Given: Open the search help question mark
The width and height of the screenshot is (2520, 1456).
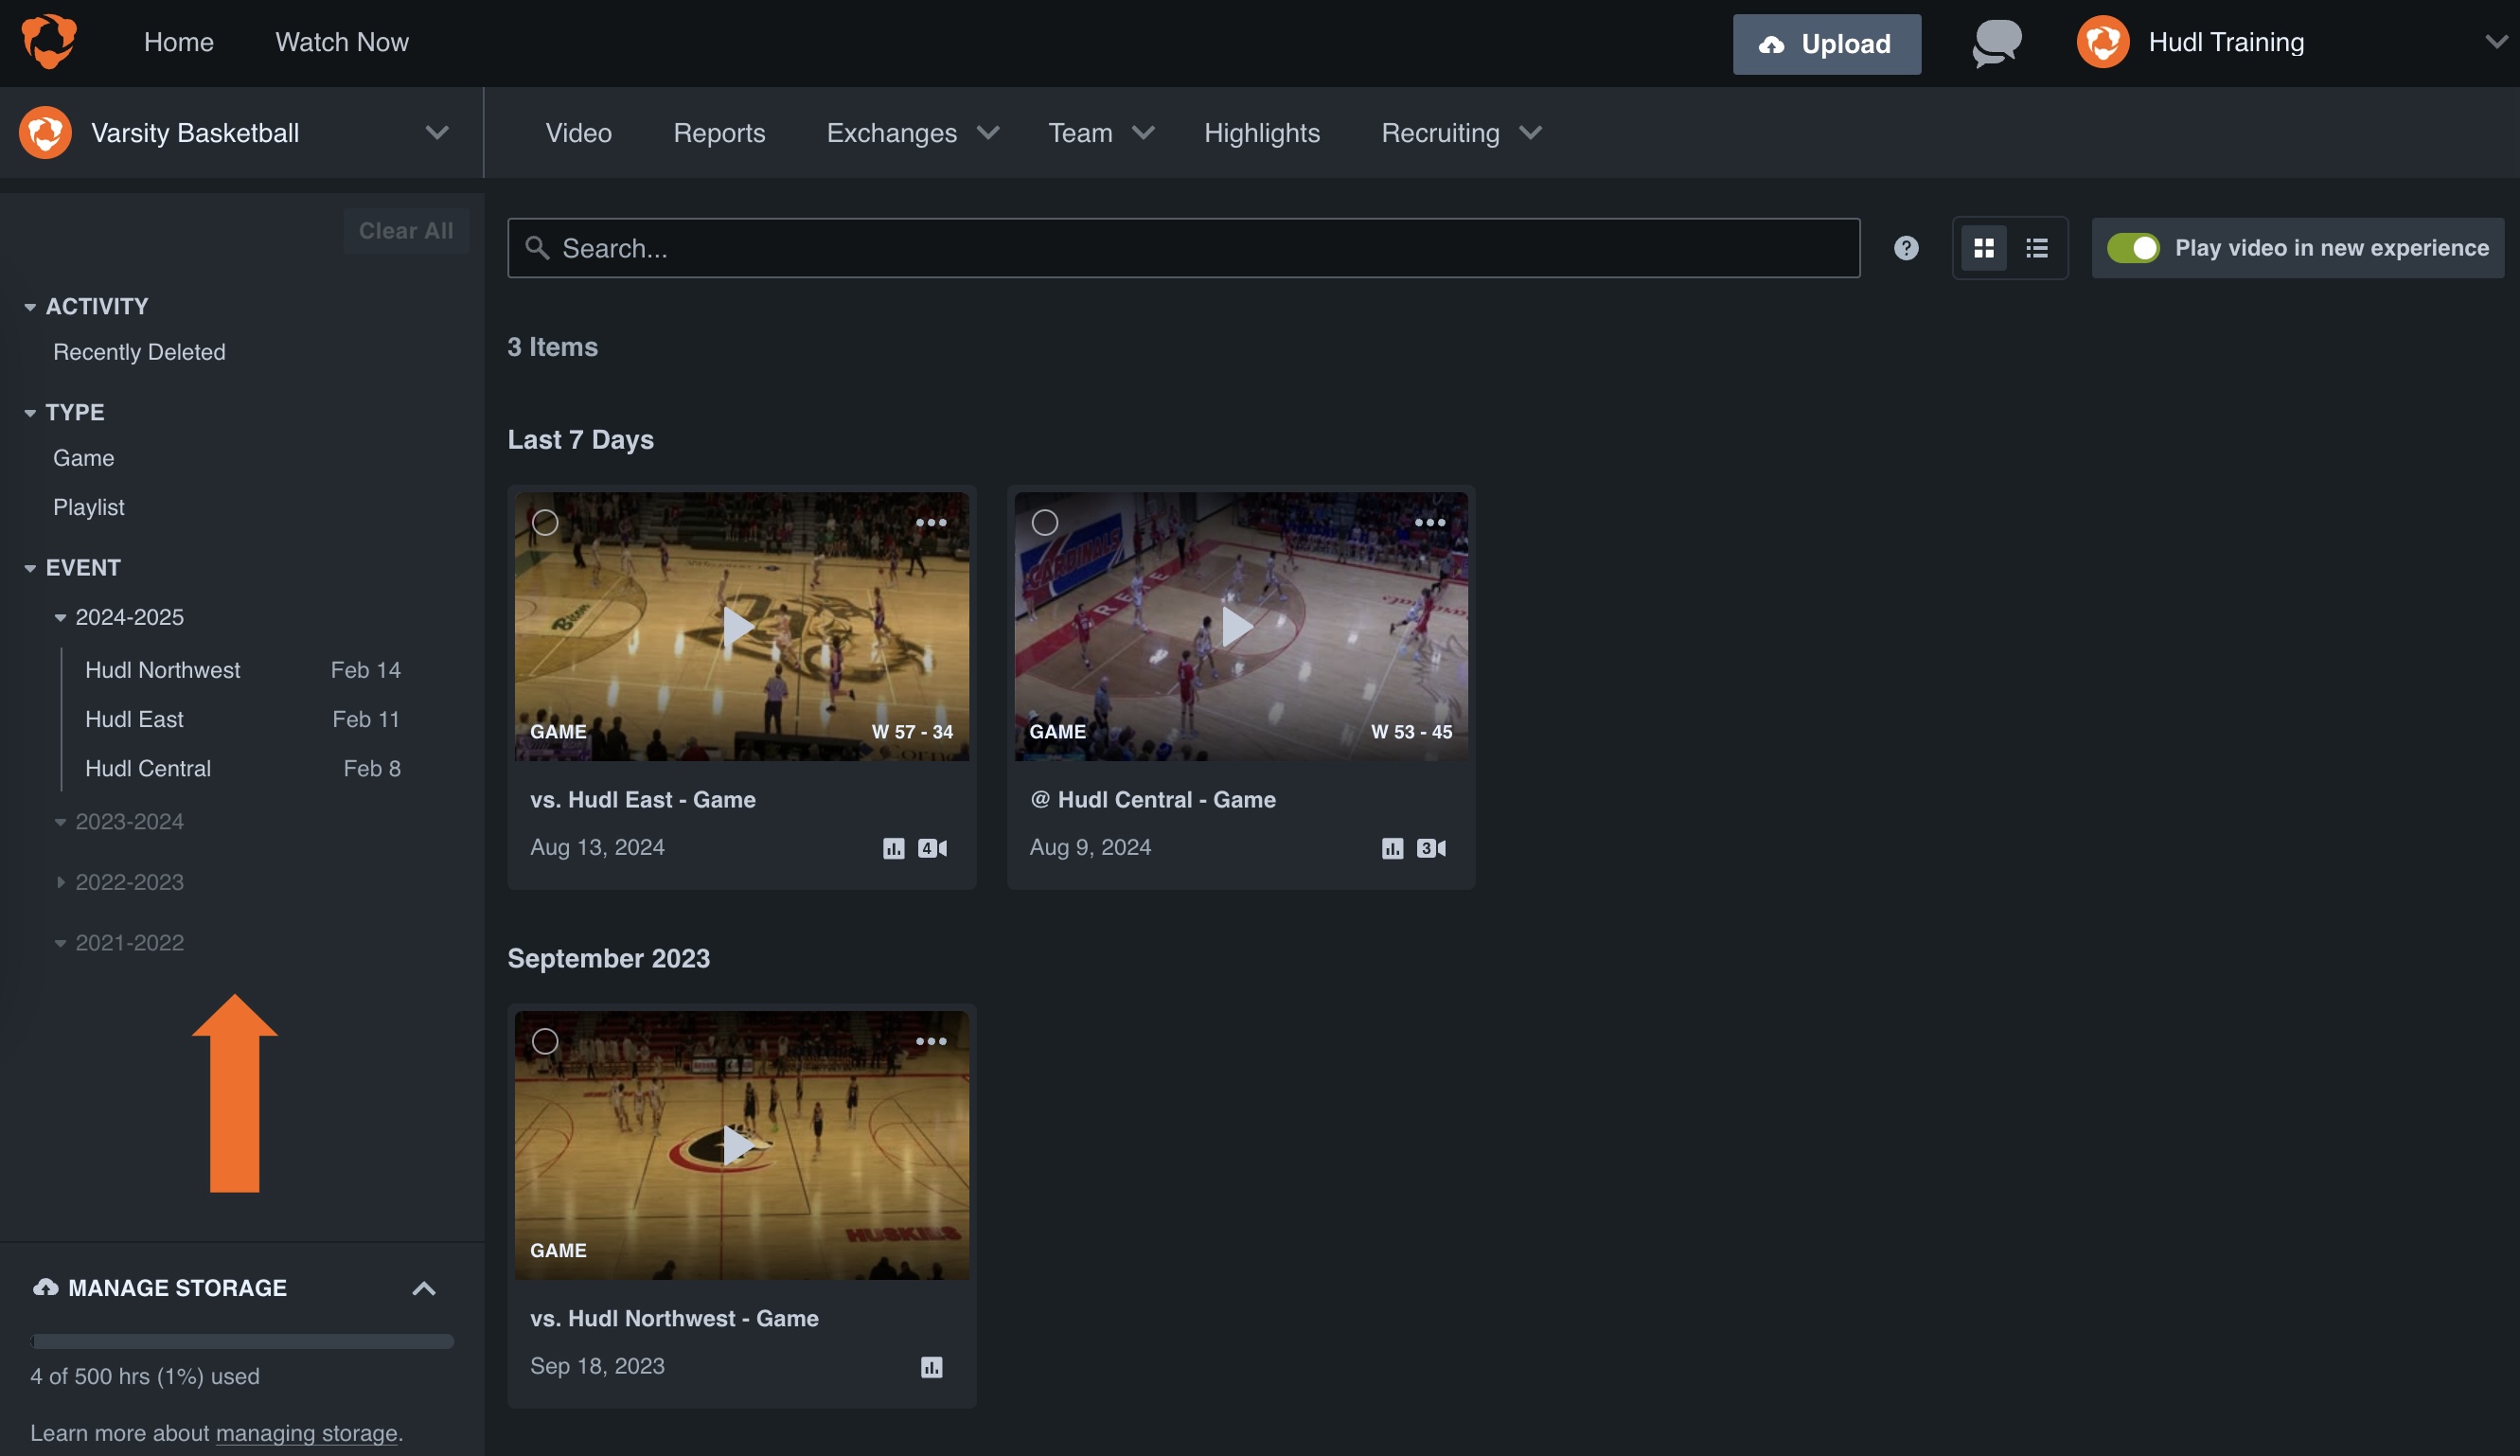Looking at the screenshot, I should (x=1905, y=247).
